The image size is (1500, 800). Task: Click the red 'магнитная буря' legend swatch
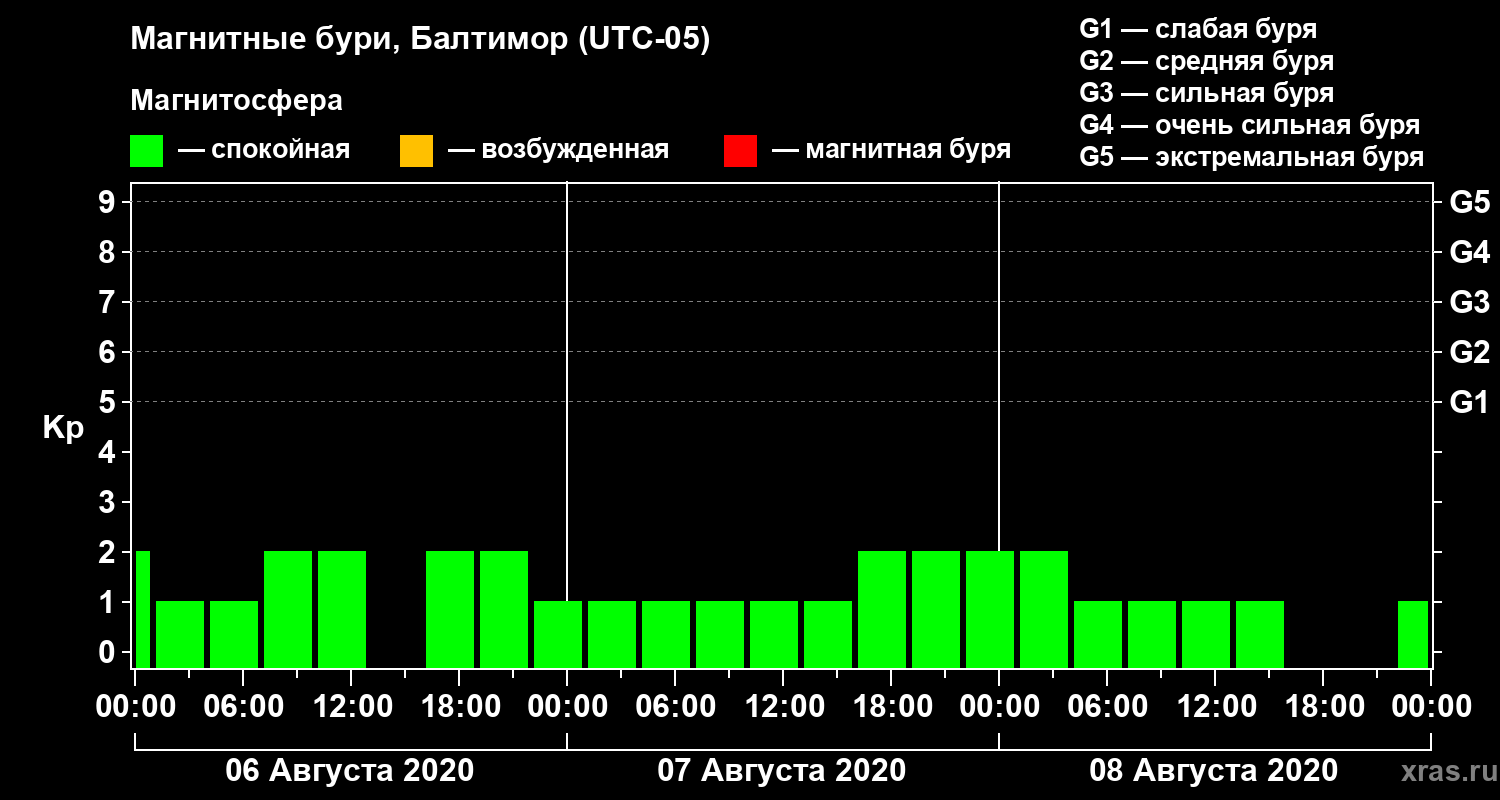tap(740, 151)
